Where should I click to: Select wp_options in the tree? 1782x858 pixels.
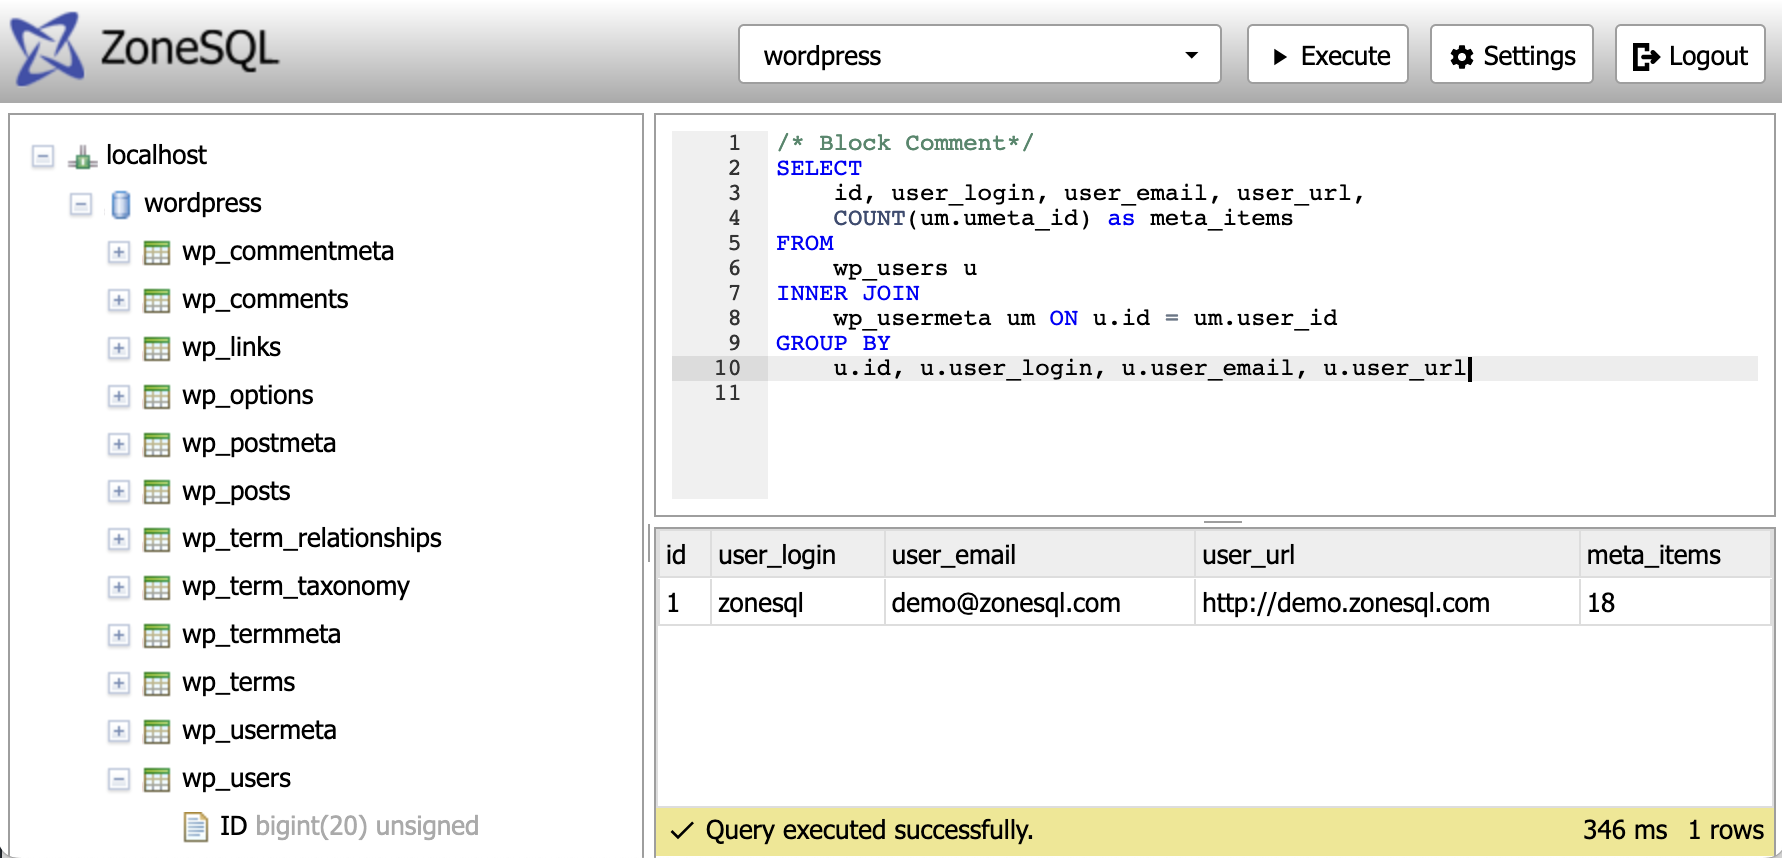[x=248, y=395]
